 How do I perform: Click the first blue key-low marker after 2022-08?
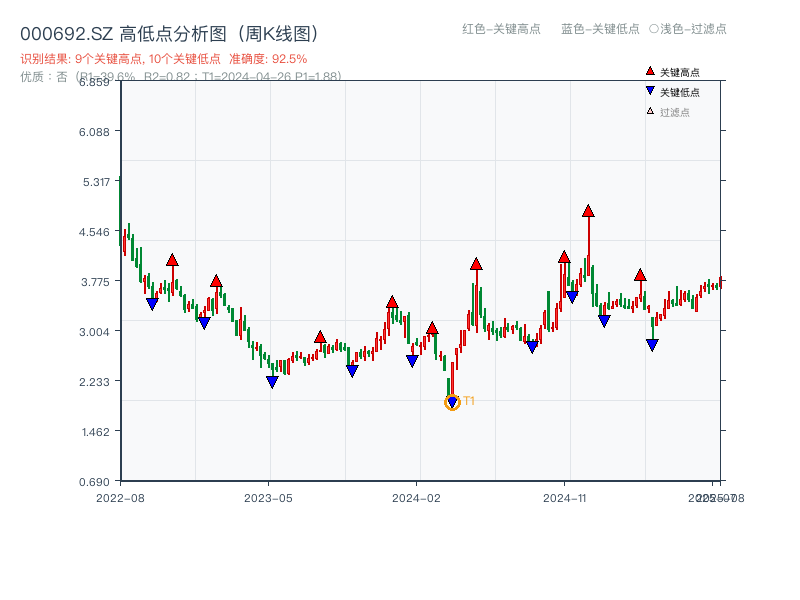click(x=152, y=304)
